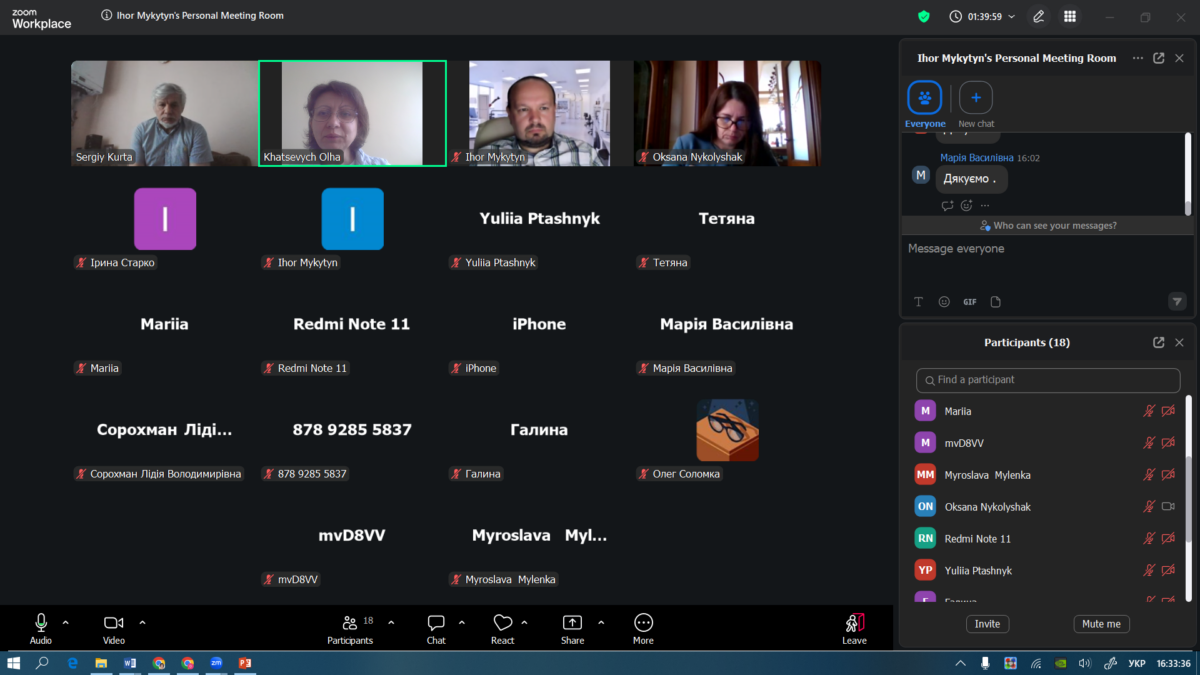Add reaction to Дякуємо message
Image resolution: width=1200 pixels, height=675 pixels.
pos(966,206)
